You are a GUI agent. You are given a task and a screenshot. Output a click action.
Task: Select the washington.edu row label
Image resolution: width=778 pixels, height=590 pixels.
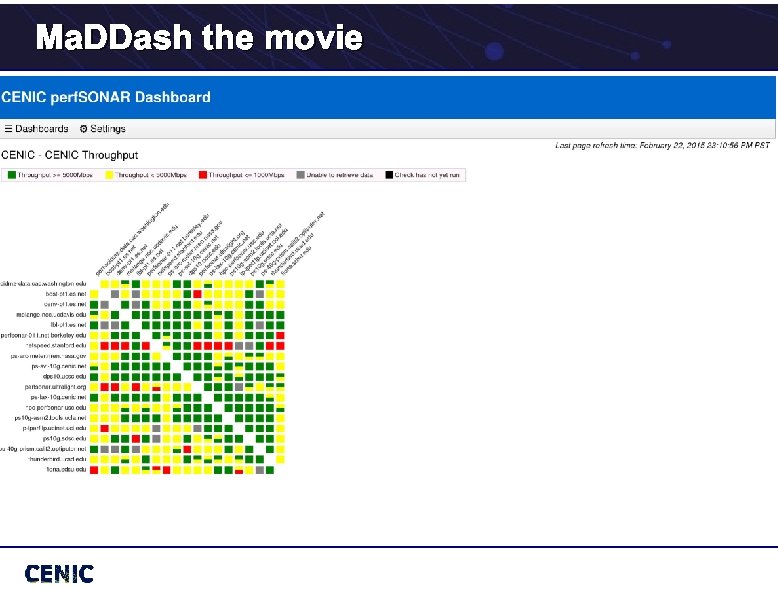[44, 284]
